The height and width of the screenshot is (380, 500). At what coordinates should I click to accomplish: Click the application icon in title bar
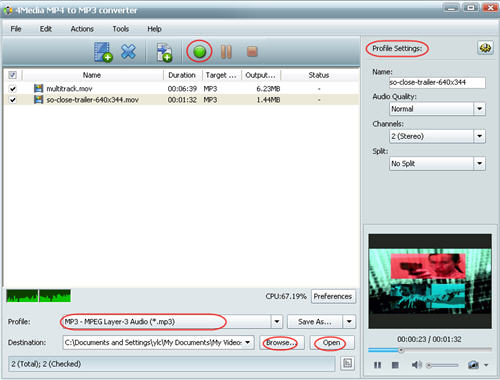pos(8,10)
